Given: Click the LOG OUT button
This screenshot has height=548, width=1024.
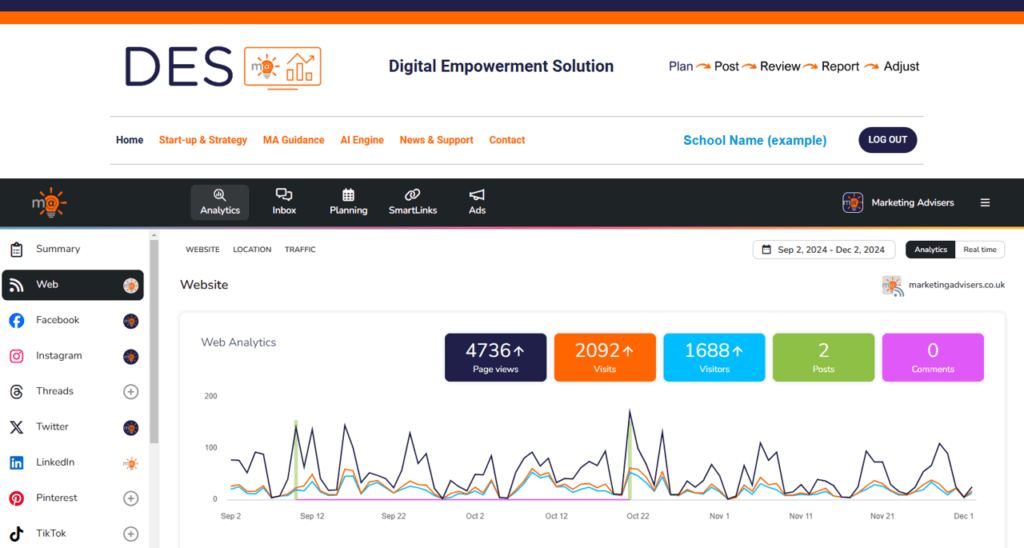Looking at the screenshot, I should 888,140.
